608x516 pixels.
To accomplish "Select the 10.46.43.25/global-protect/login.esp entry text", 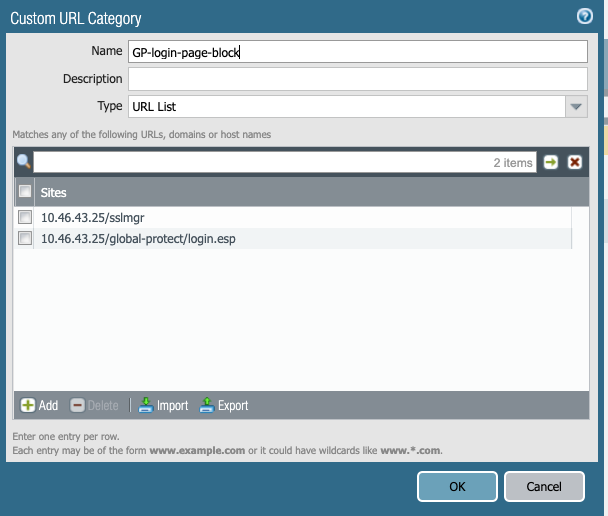I will point(138,238).
